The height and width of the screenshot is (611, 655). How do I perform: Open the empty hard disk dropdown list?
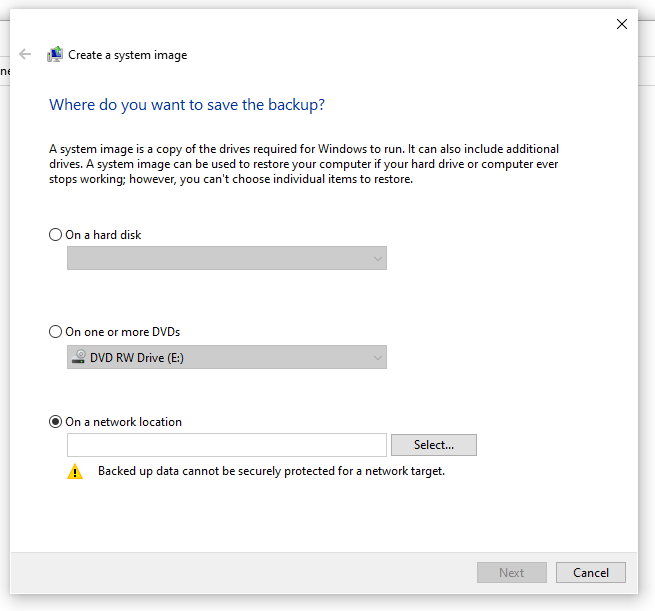[x=226, y=259]
